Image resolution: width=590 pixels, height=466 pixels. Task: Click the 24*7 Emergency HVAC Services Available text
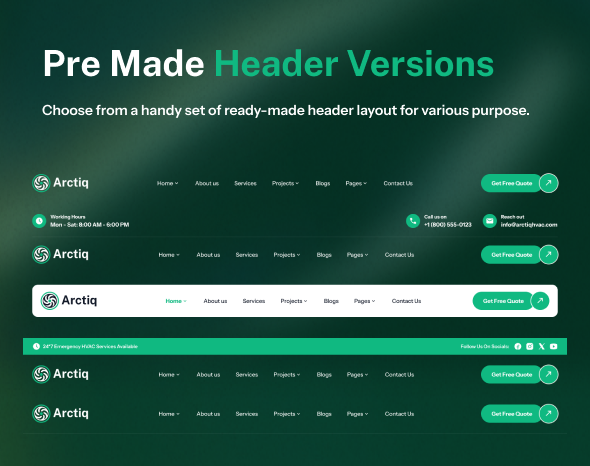coord(90,346)
